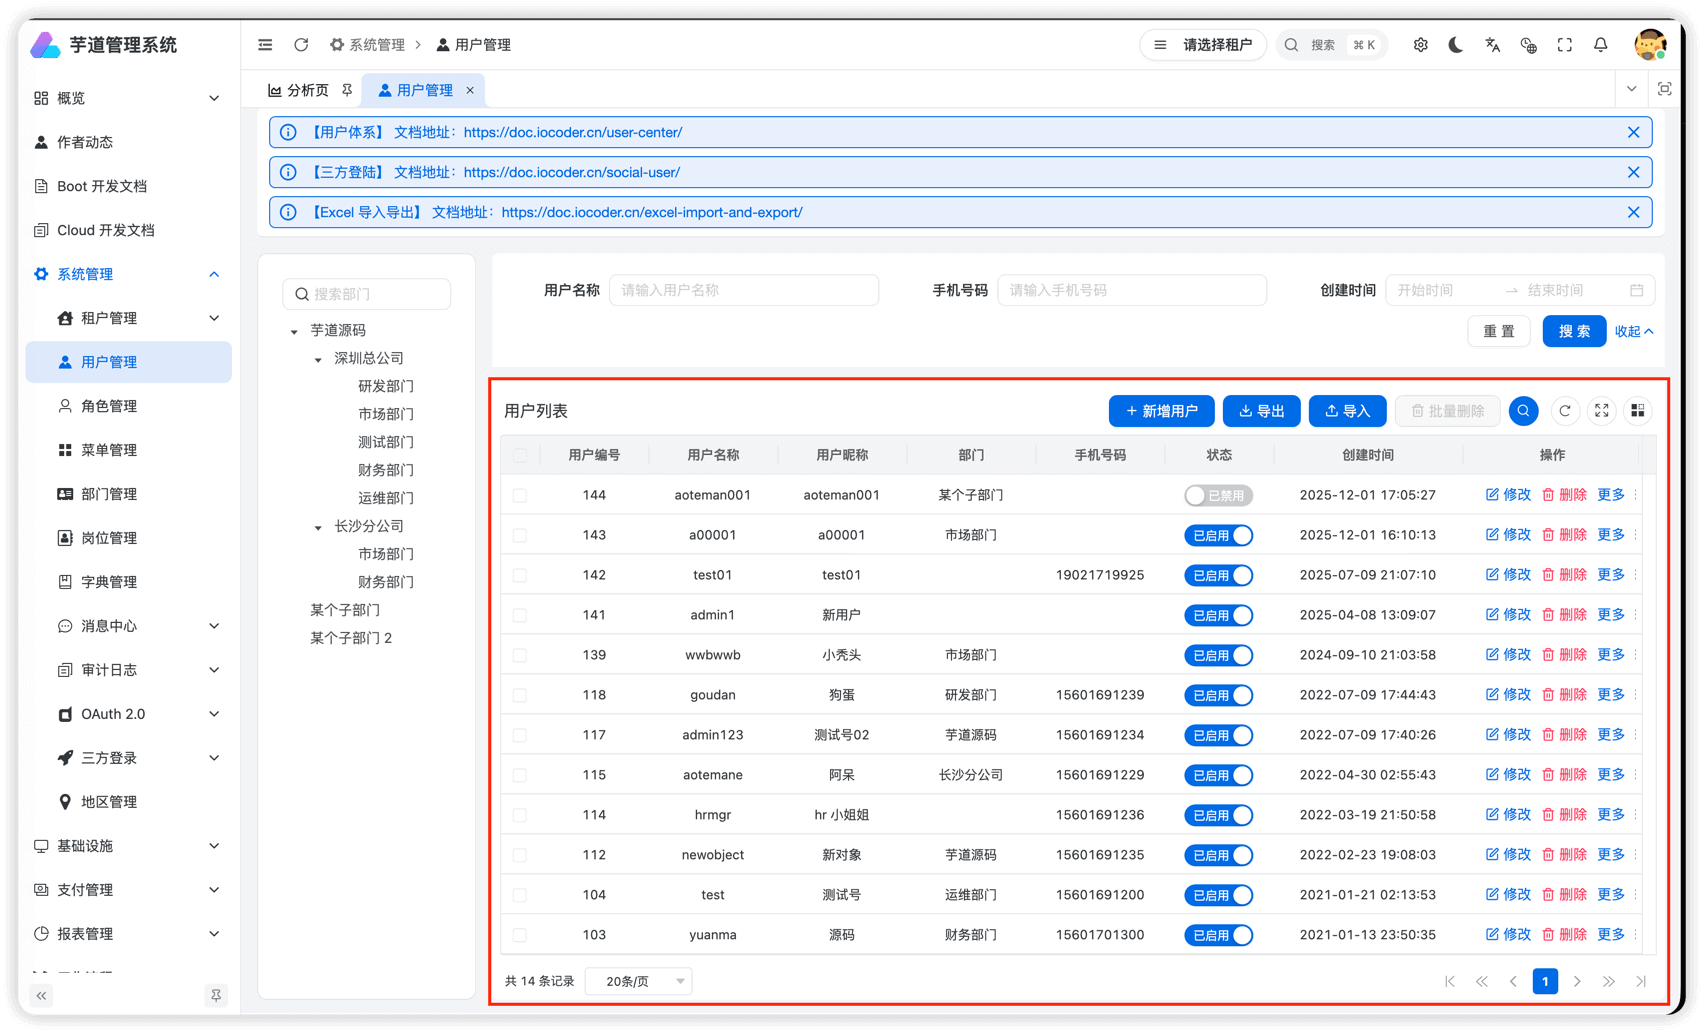Screen dimensions: 1704x1033
Task: Click the 新增用户 button
Action: tap(1161, 411)
